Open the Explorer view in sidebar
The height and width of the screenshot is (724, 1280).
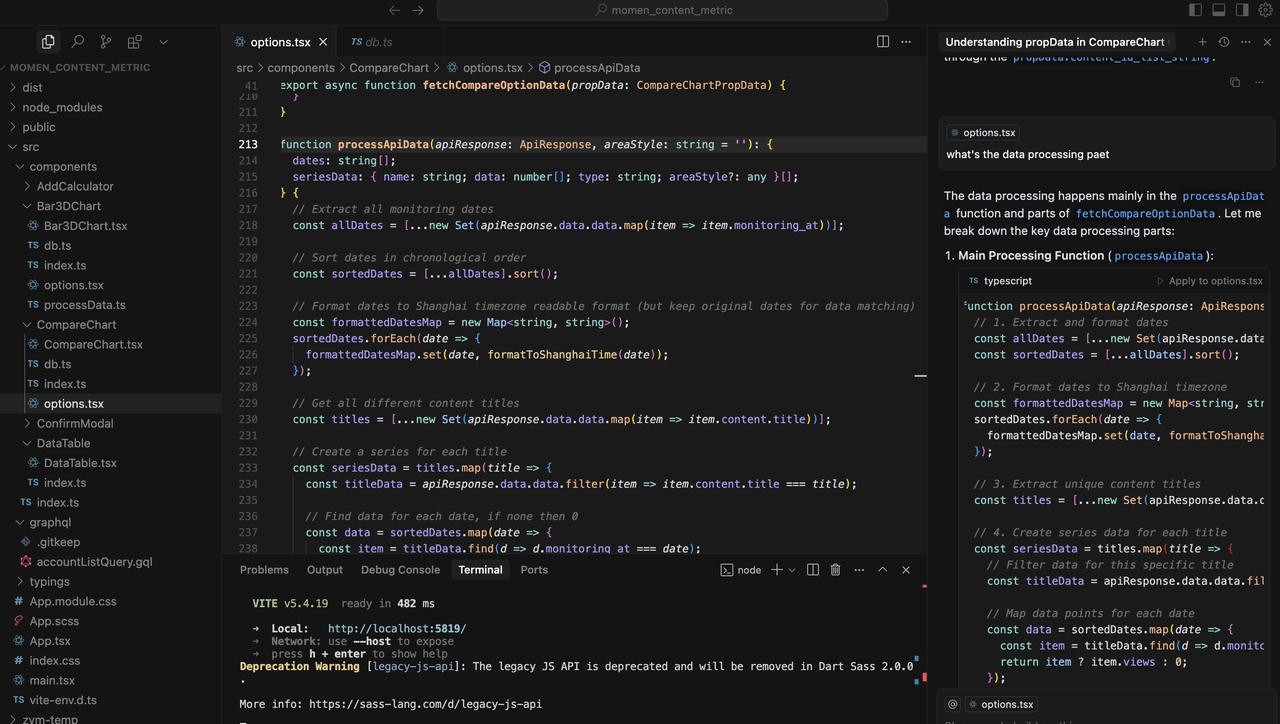tap(48, 42)
